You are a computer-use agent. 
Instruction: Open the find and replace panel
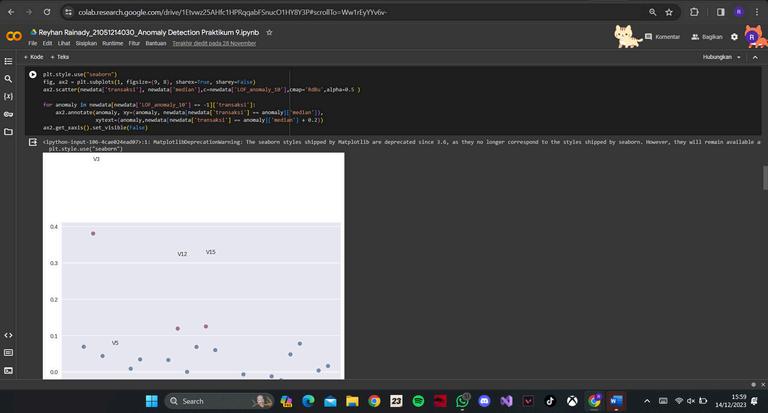click(8, 78)
